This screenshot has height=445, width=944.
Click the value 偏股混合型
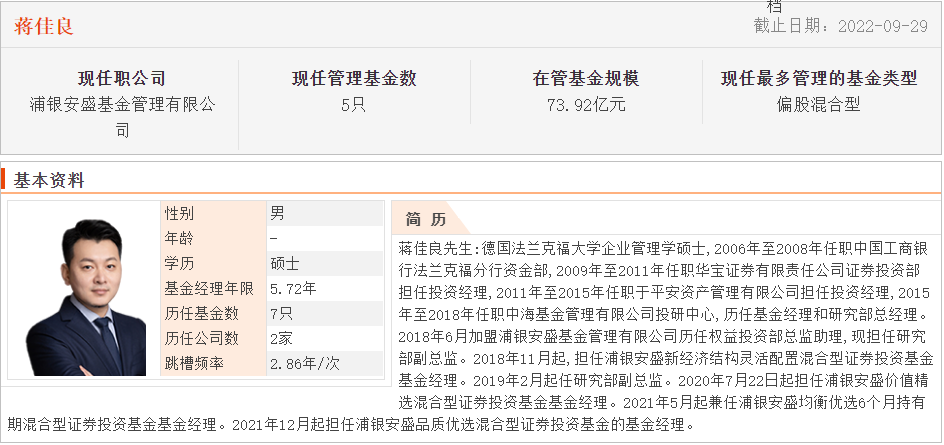pos(818,105)
